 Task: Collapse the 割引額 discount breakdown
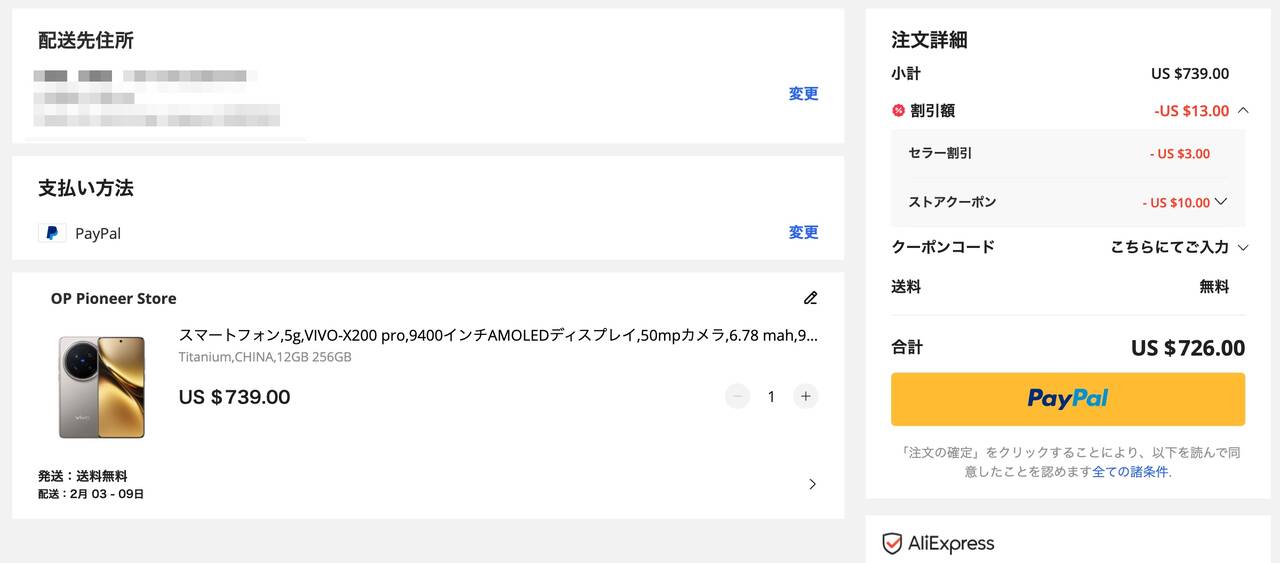[x=1243, y=111]
